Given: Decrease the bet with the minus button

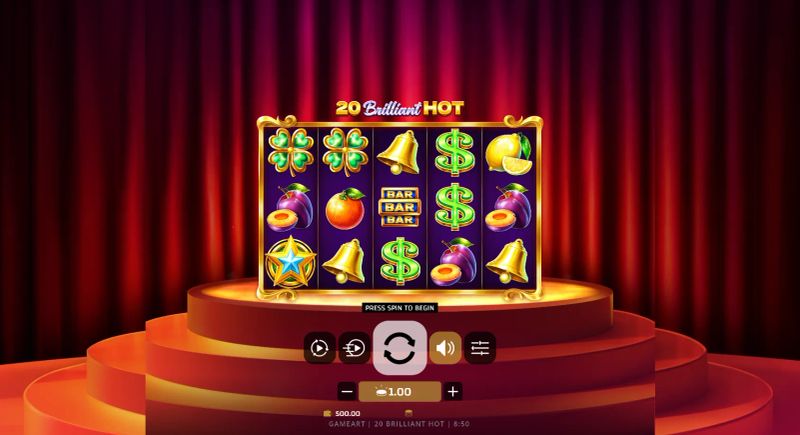Looking at the screenshot, I should pyautogui.click(x=347, y=392).
